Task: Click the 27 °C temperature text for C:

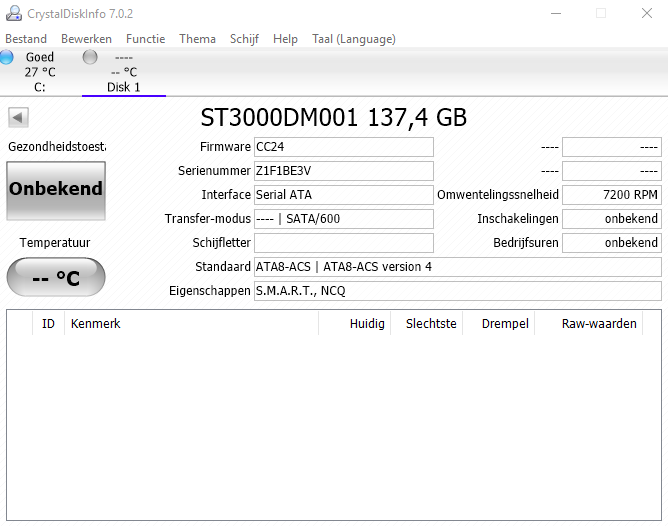Action: pyautogui.click(x=40, y=72)
